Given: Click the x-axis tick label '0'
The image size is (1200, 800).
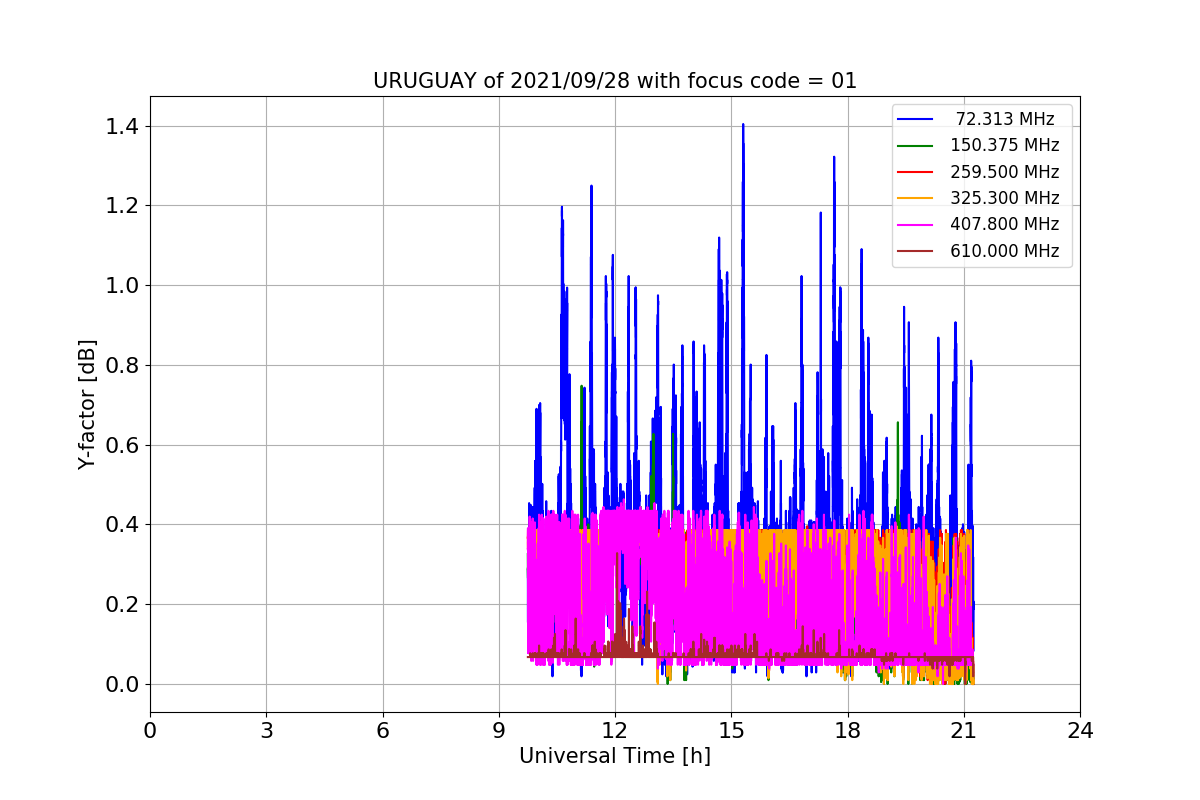Looking at the screenshot, I should click(x=150, y=731).
